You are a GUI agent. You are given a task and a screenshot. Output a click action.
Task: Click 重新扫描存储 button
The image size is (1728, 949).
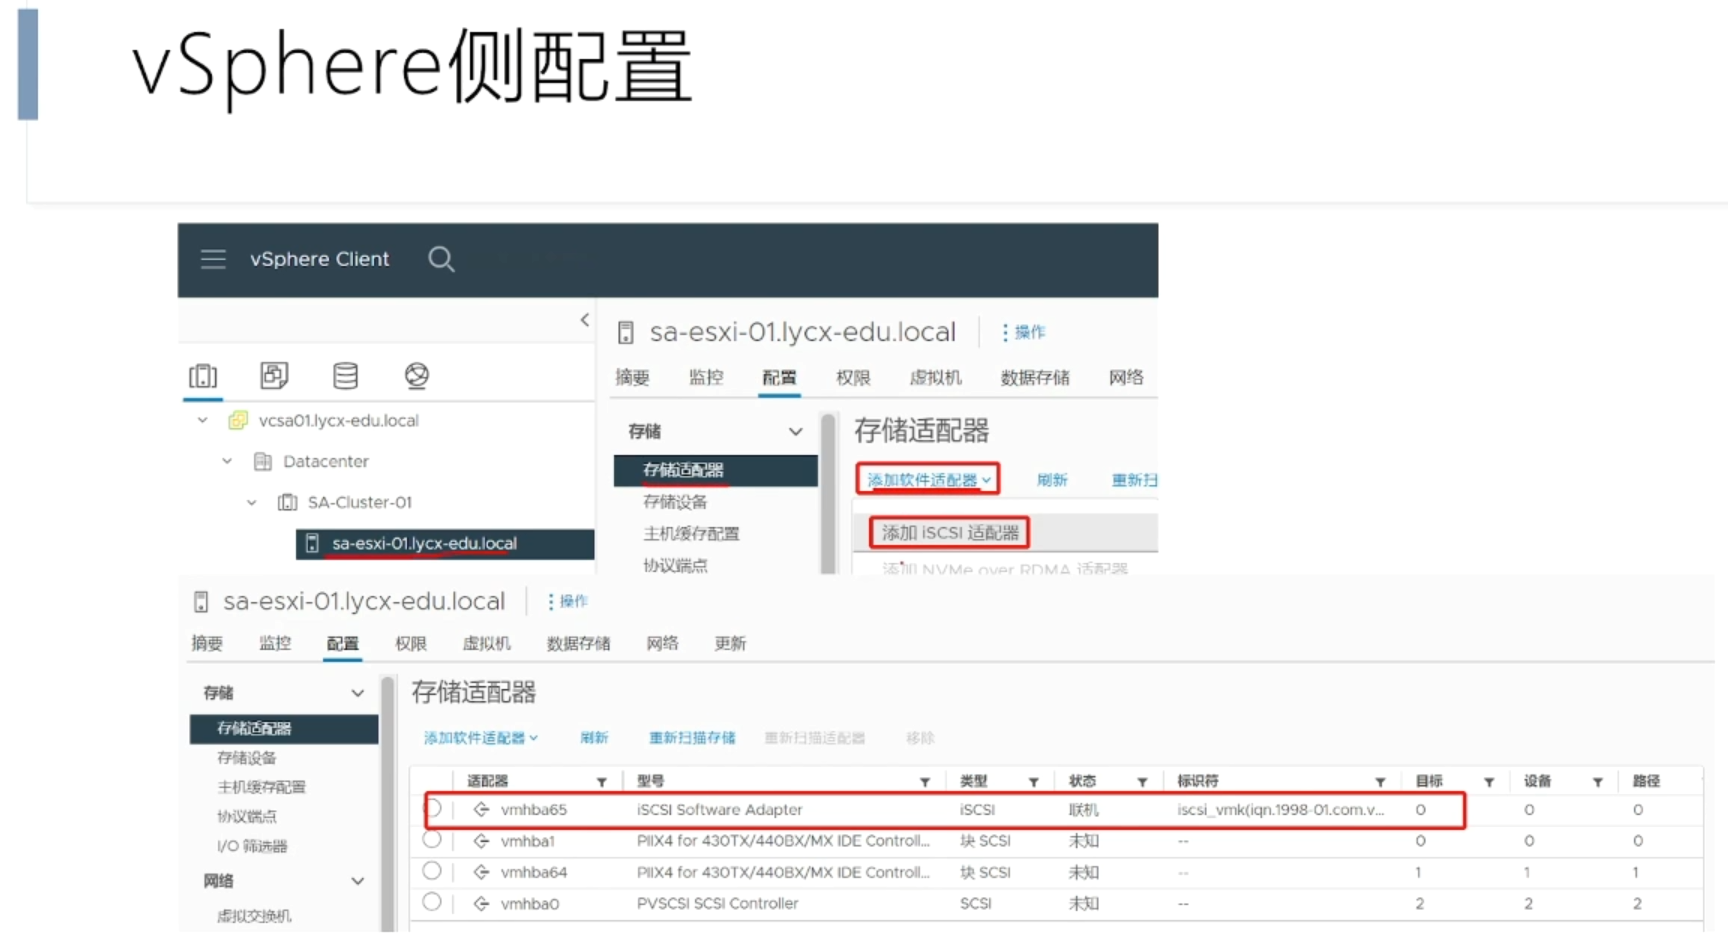tap(692, 738)
